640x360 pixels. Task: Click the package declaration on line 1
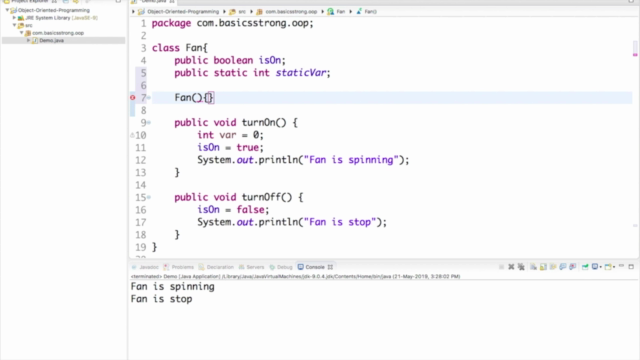[x=233, y=23]
